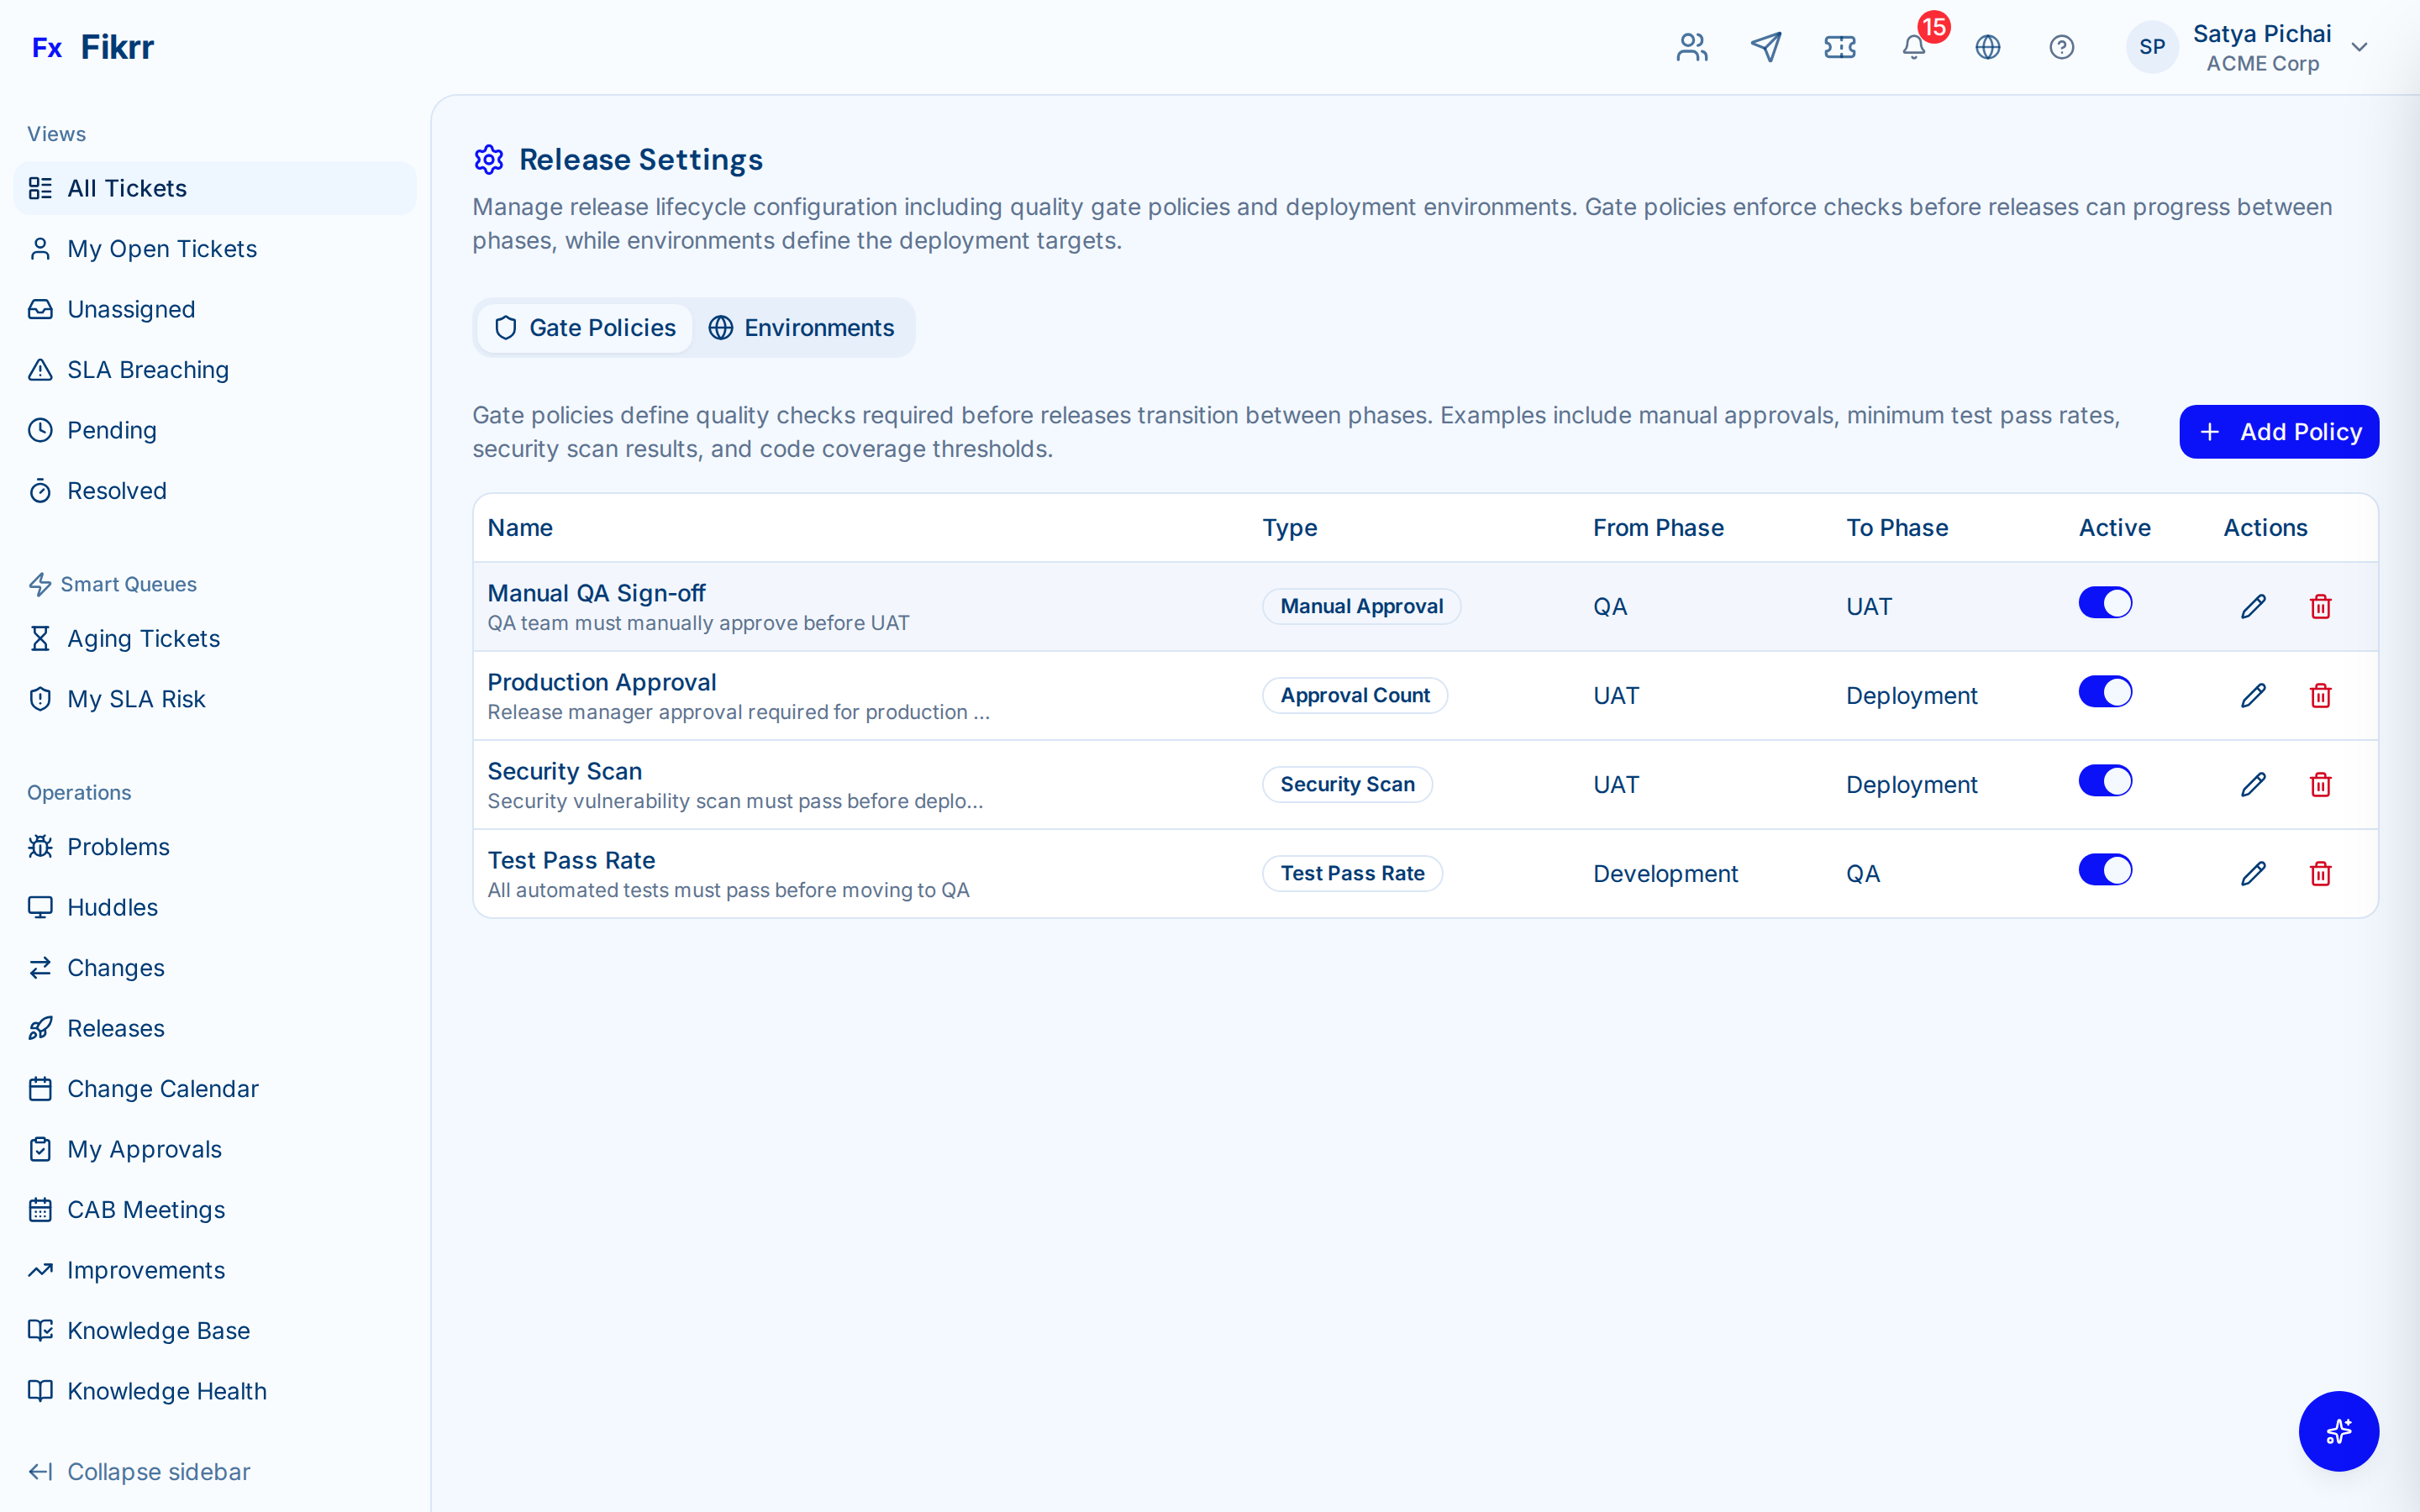Open the people icon in the header
Screen dimensions: 2420x1512
[1691, 46]
